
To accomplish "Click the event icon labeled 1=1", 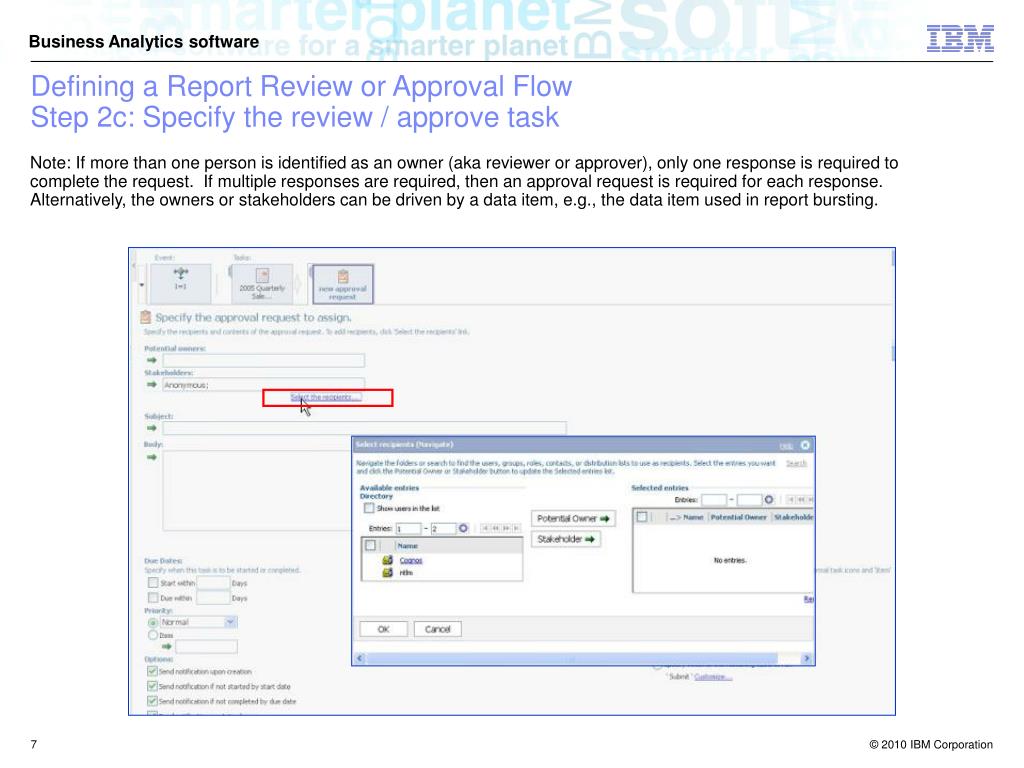I will (181, 283).
